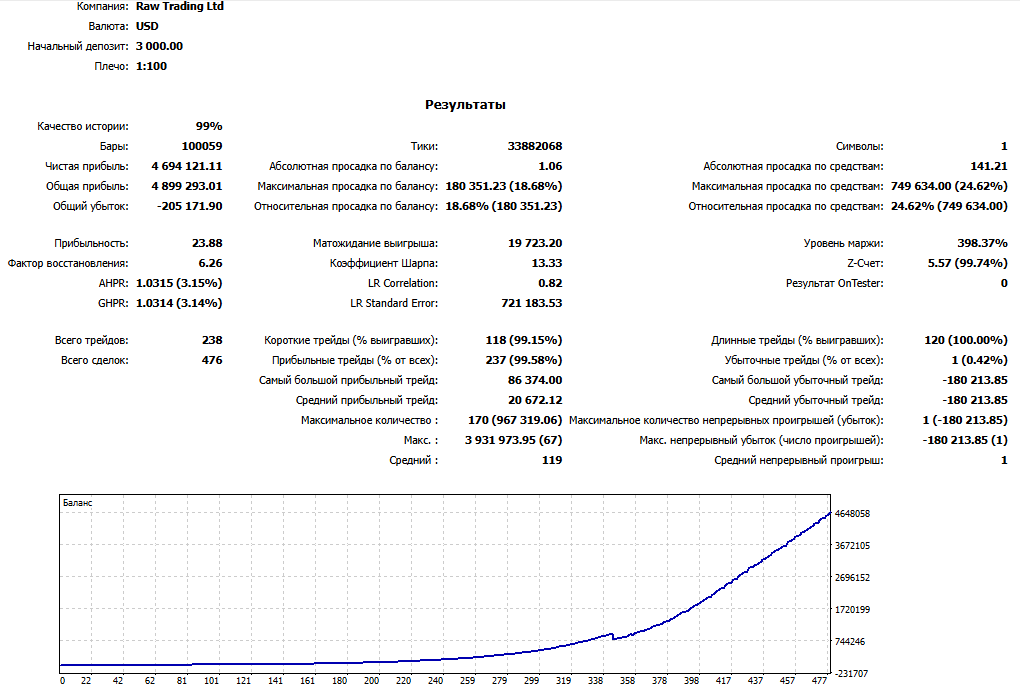The width and height of the screenshot is (1020, 691).
Task: Click maximal balance drawdown 180 351.23 (18.68%)
Action: [503, 186]
